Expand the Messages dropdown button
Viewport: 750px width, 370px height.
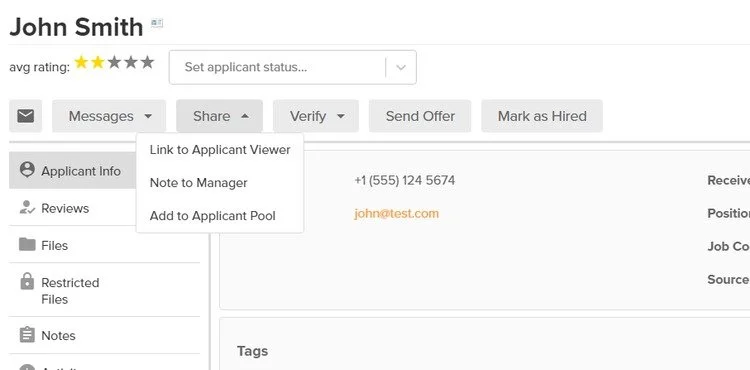pos(109,116)
